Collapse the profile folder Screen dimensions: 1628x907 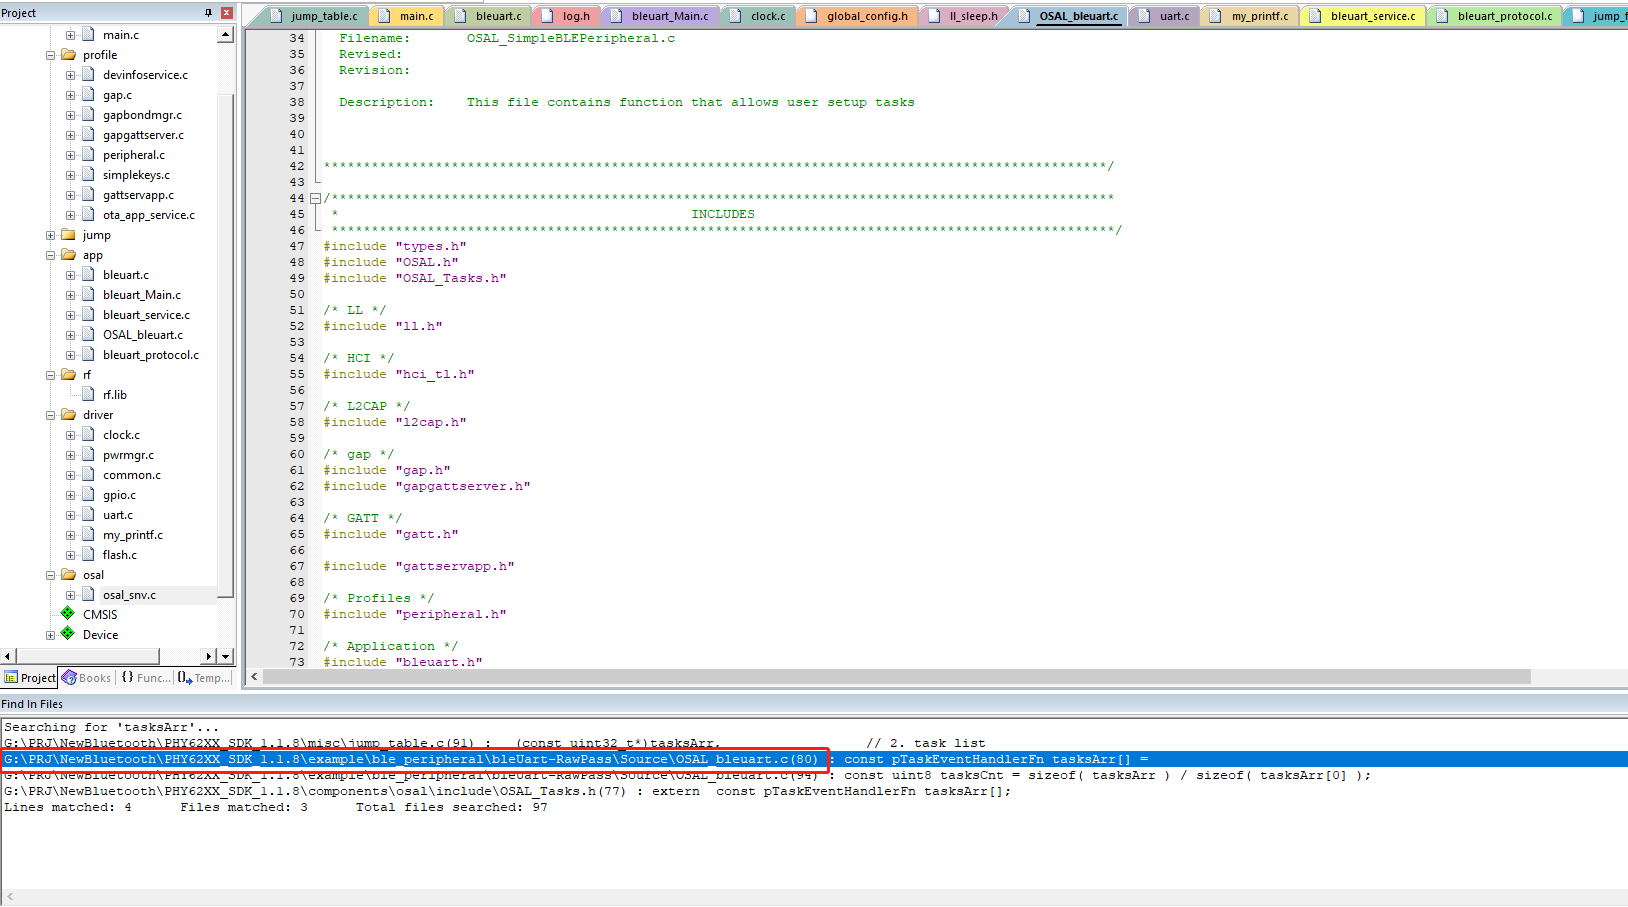click(x=51, y=55)
